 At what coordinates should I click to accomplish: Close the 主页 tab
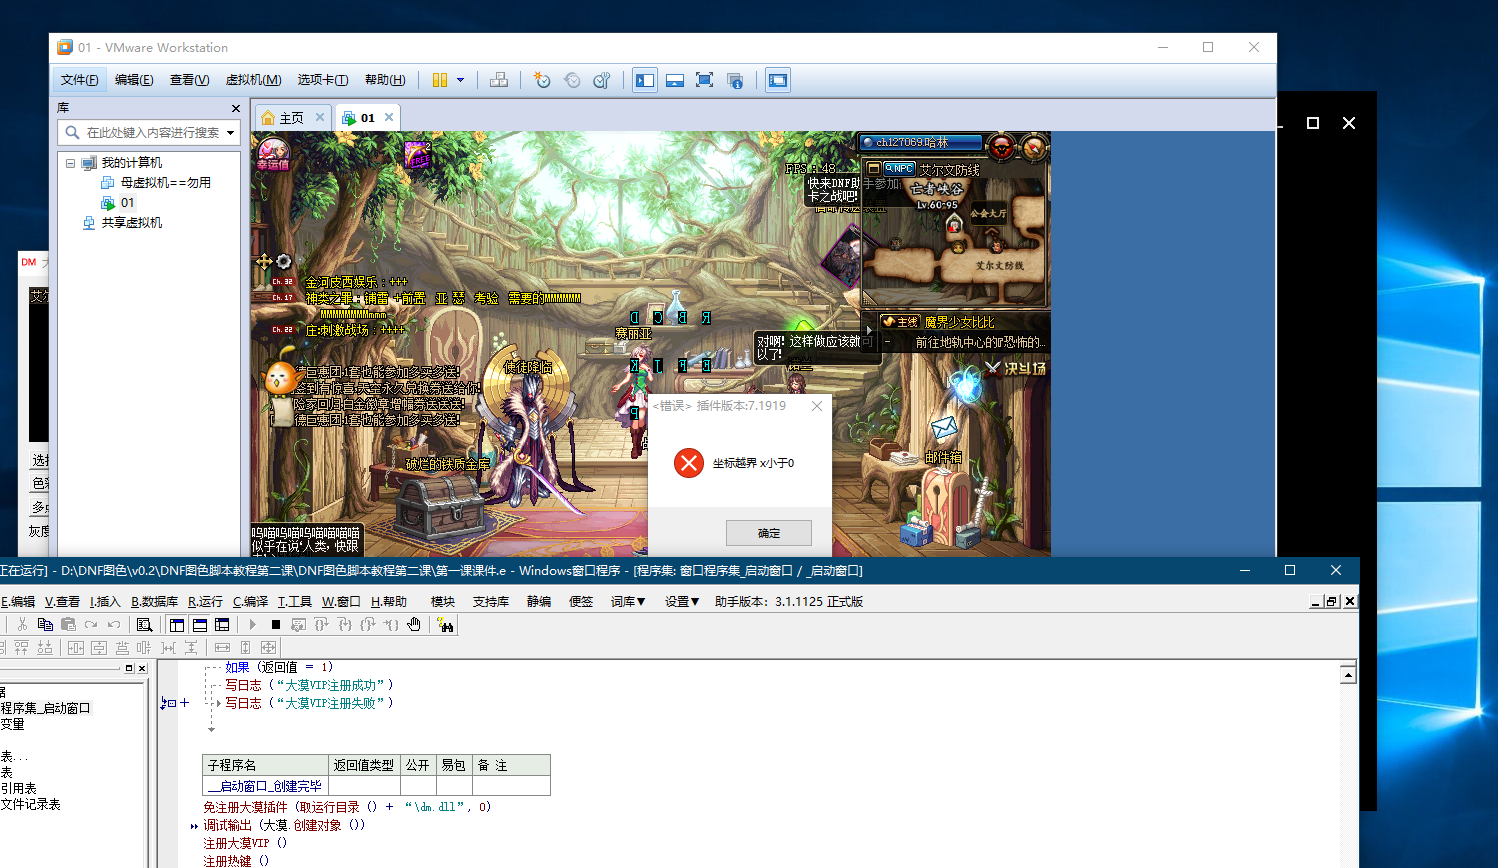[320, 117]
